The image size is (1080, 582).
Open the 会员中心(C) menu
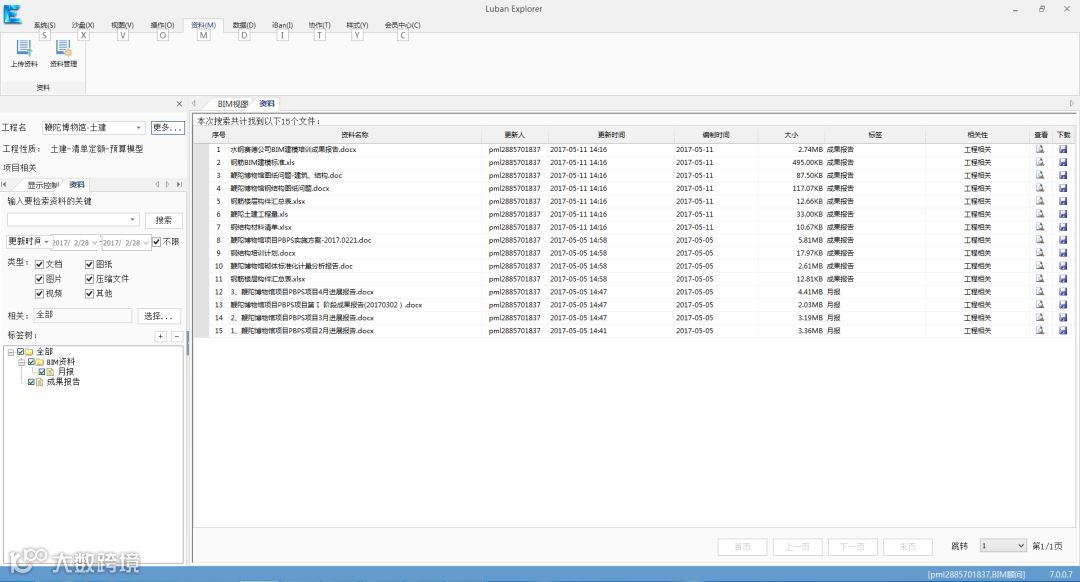pyautogui.click(x=402, y=25)
